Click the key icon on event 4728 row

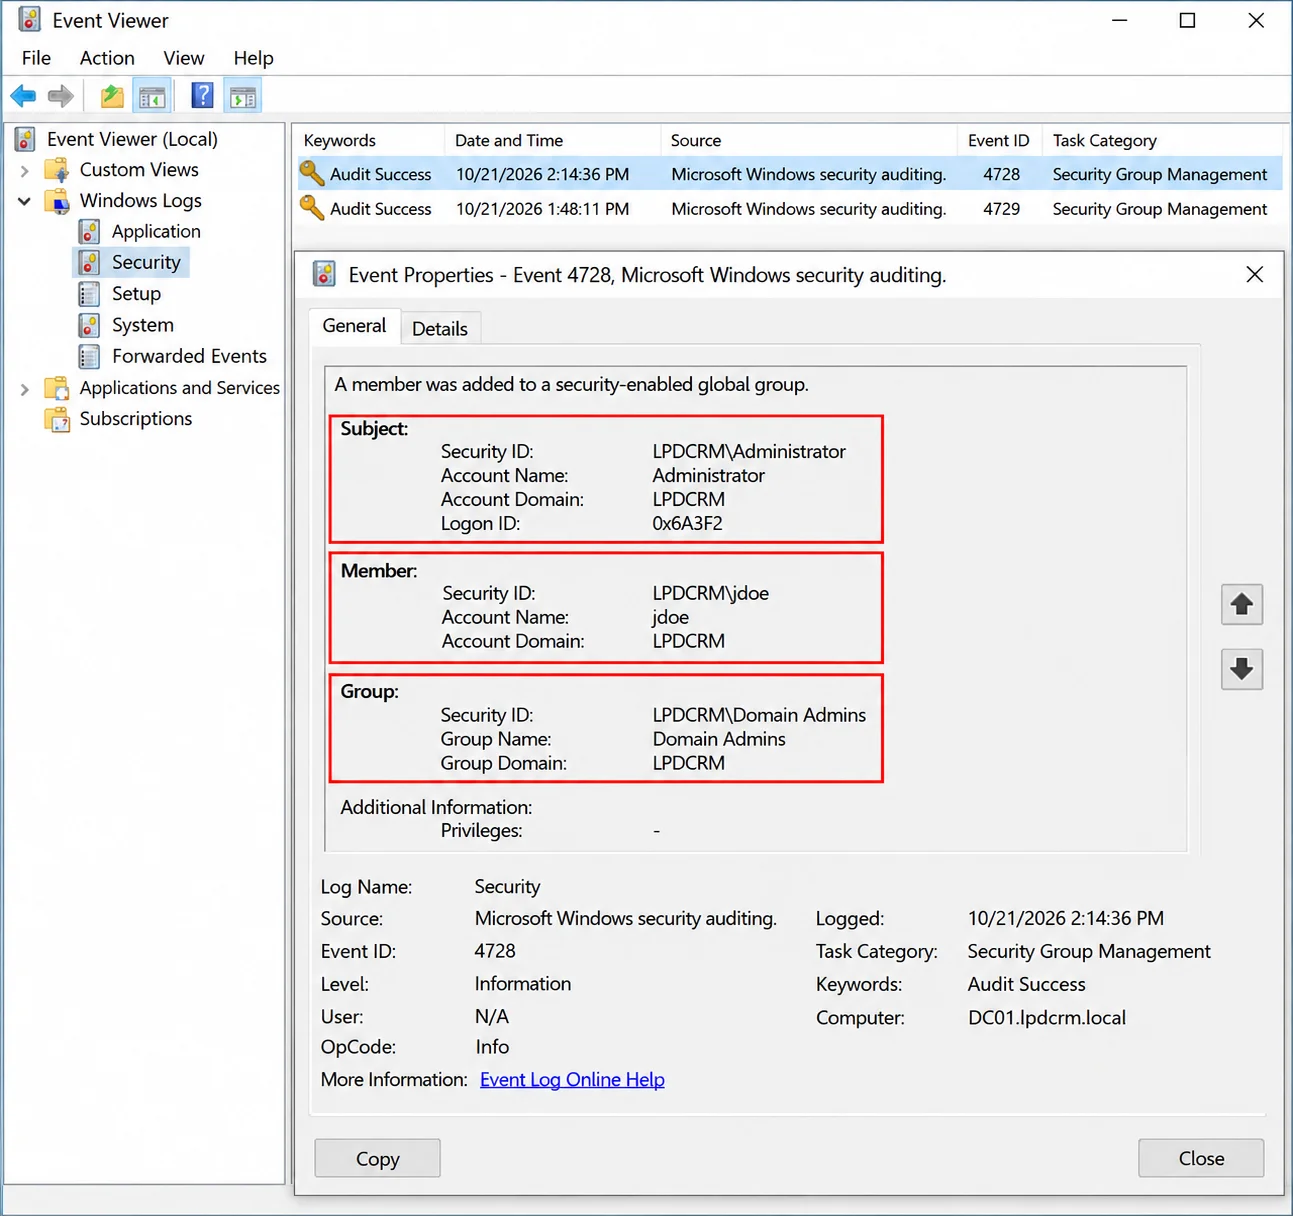[312, 174]
